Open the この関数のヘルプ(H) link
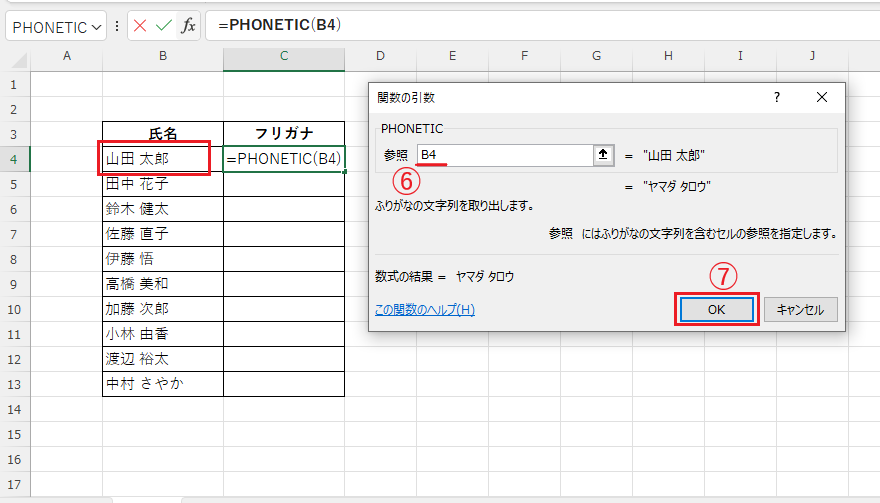The height and width of the screenshot is (503, 880). coord(425,310)
